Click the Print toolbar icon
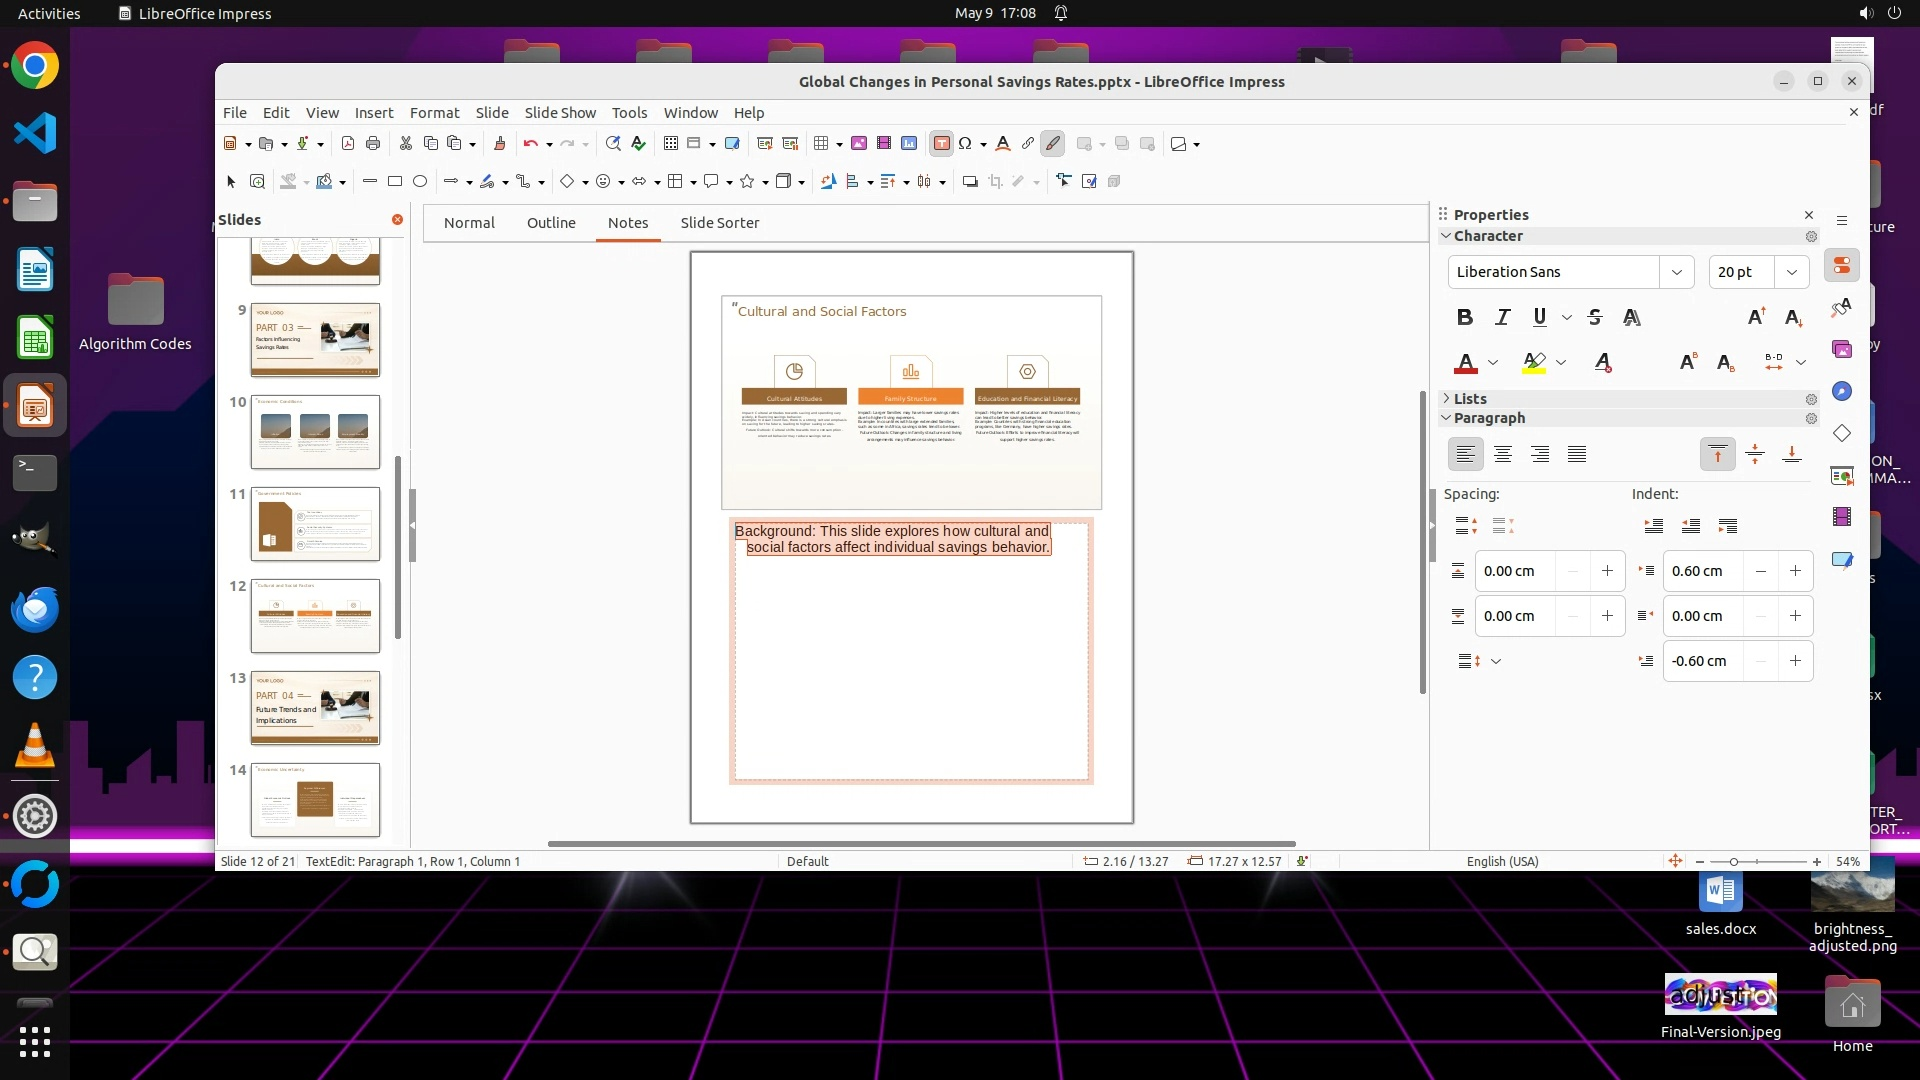This screenshot has width=1920, height=1080. pyautogui.click(x=373, y=143)
